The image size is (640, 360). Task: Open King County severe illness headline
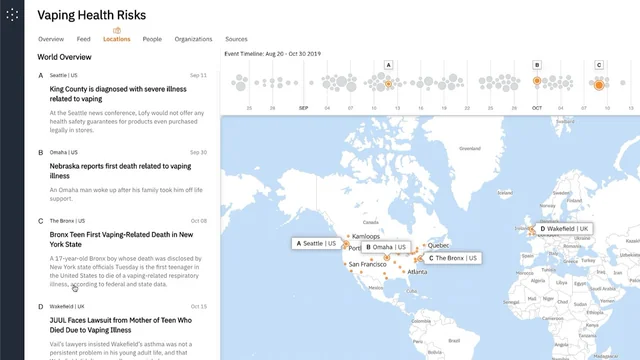(x=118, y=94)
